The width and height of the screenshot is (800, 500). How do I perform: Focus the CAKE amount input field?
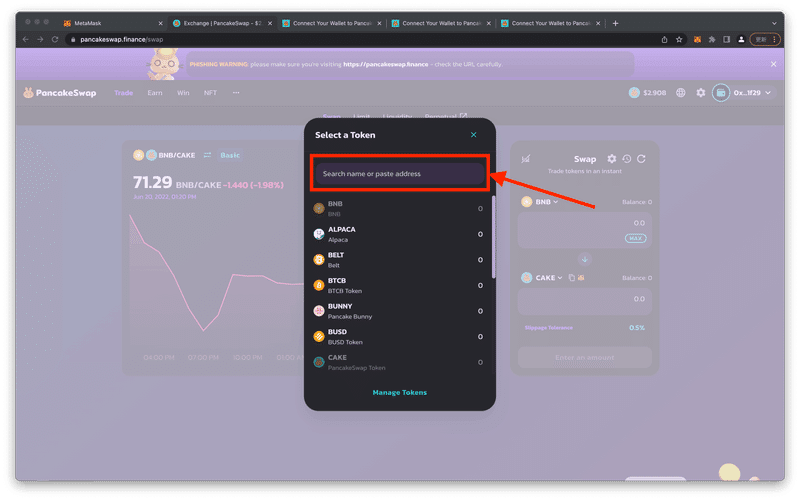(585, 302)
